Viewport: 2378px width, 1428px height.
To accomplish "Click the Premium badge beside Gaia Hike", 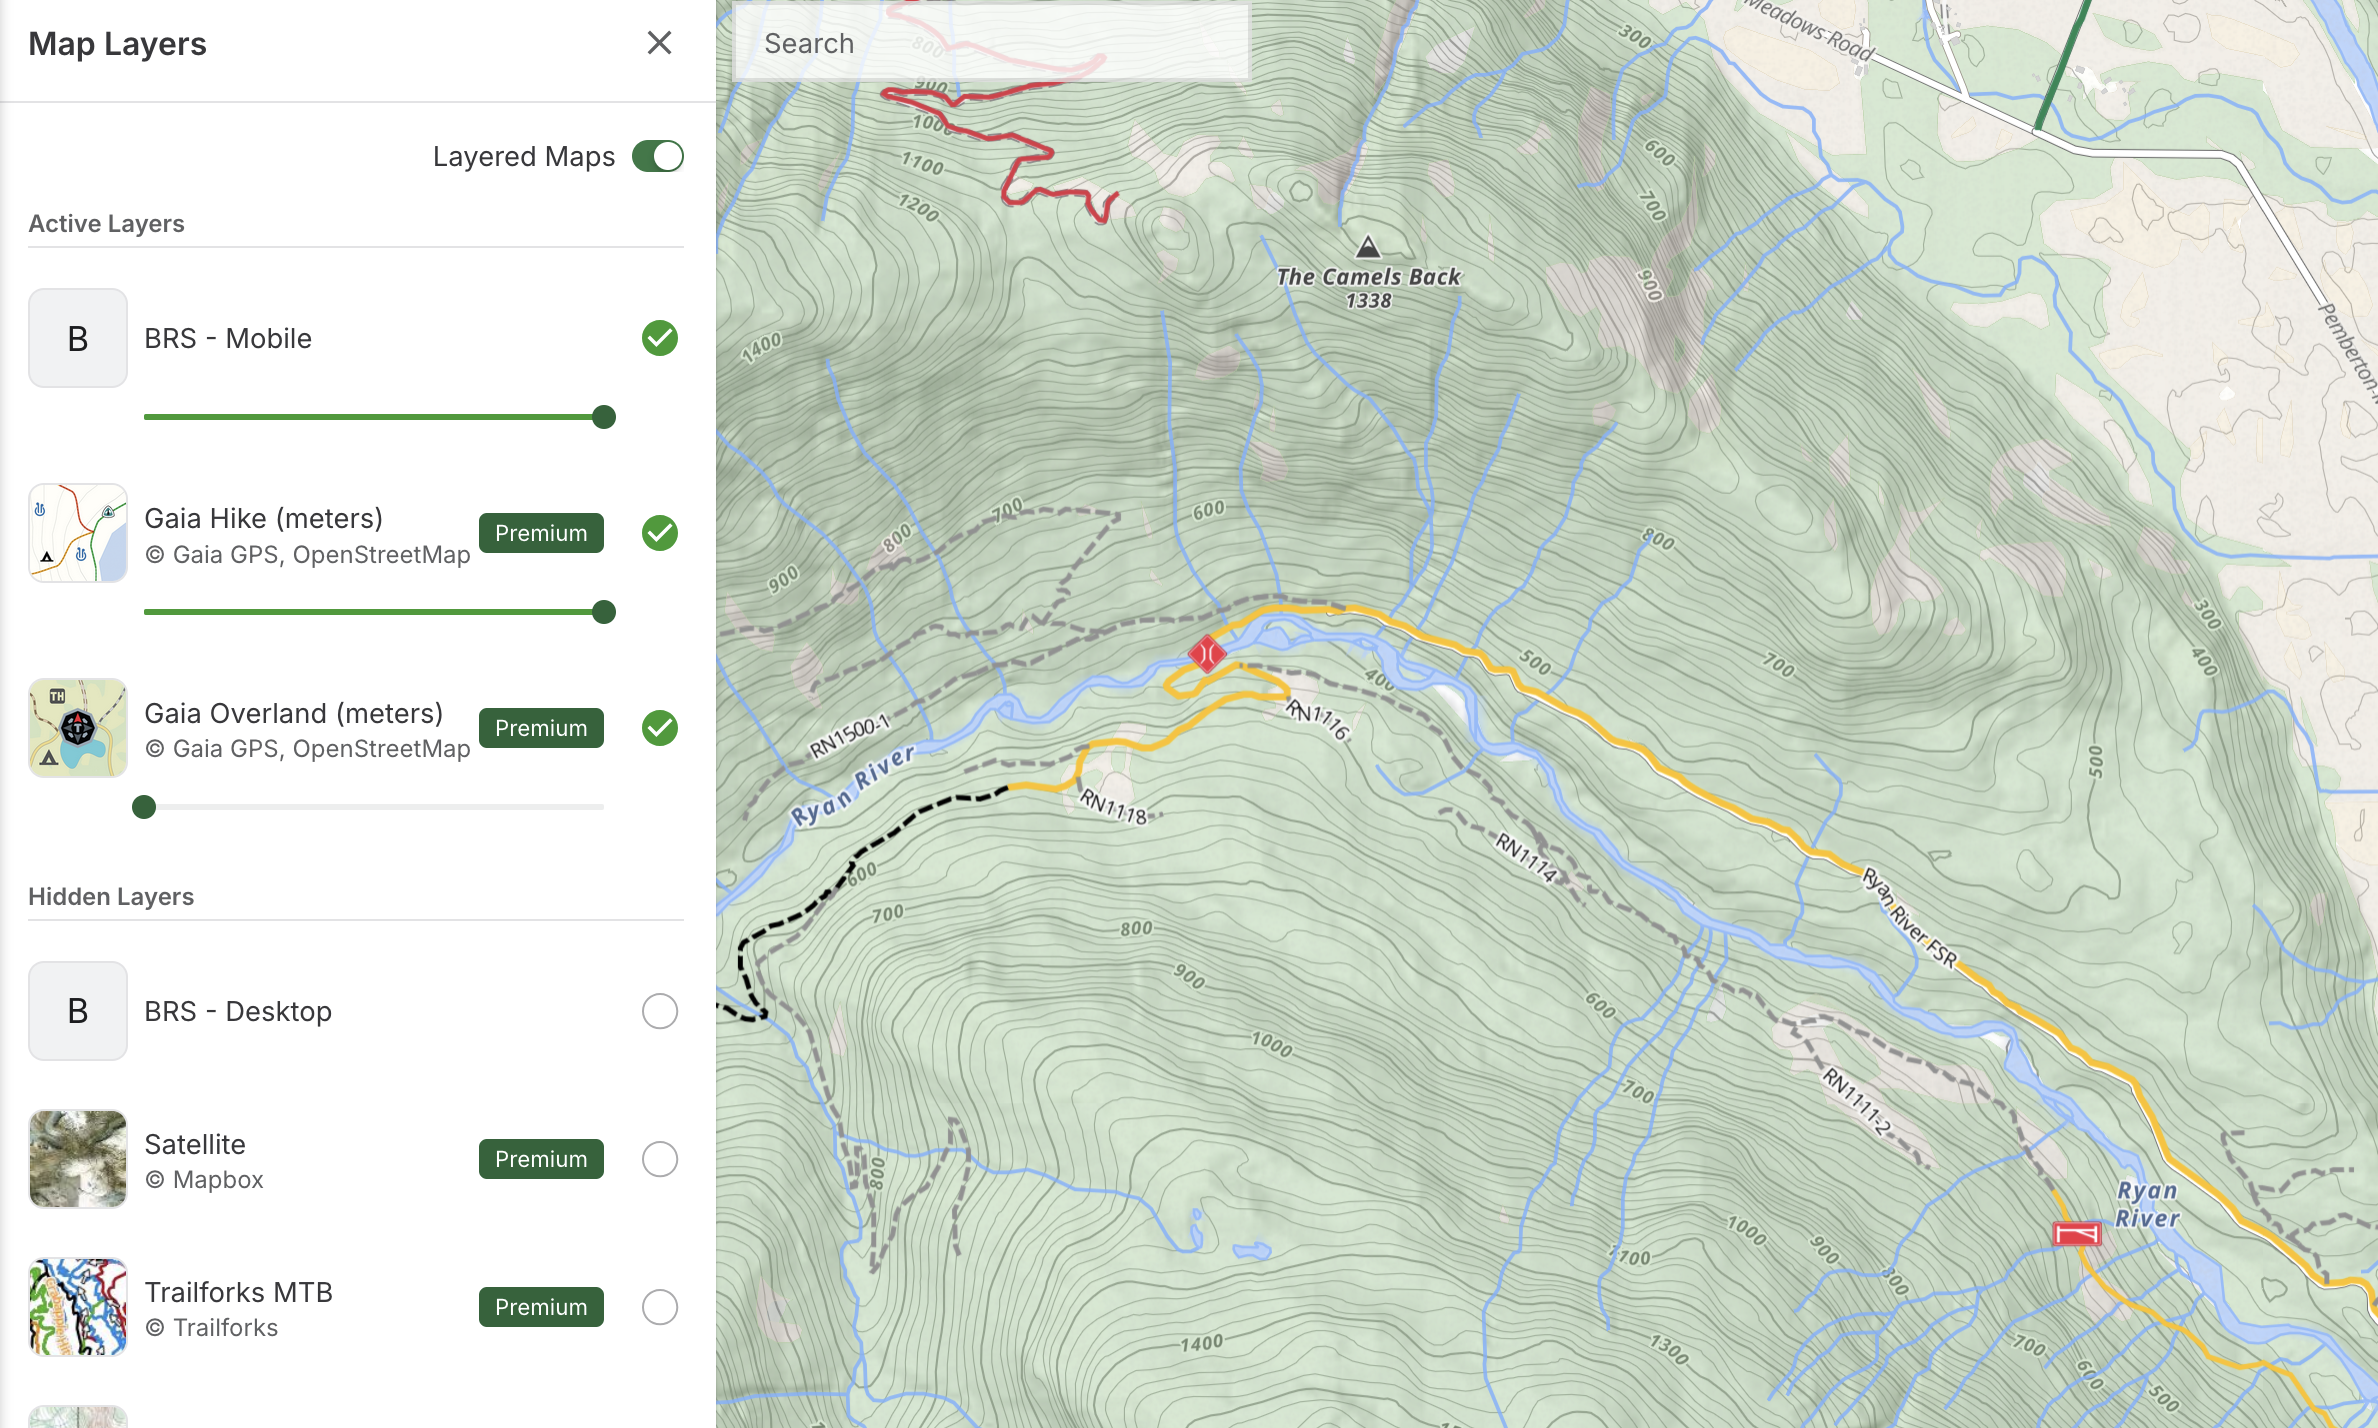I will coord(541,533).
